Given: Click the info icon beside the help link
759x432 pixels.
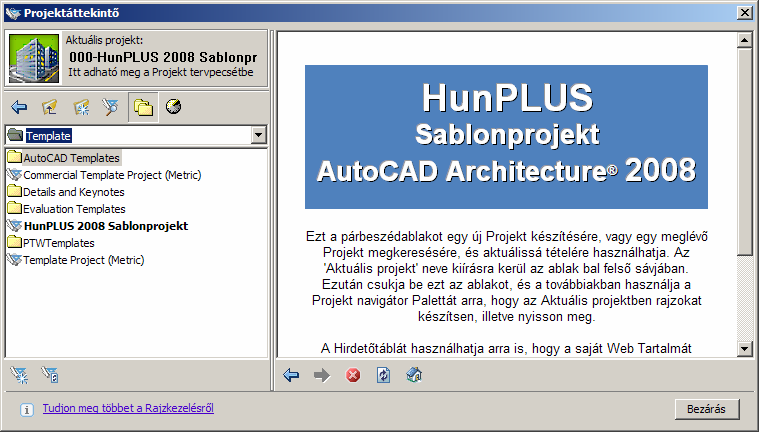Looking at the screenshot, I should [27, 410].
